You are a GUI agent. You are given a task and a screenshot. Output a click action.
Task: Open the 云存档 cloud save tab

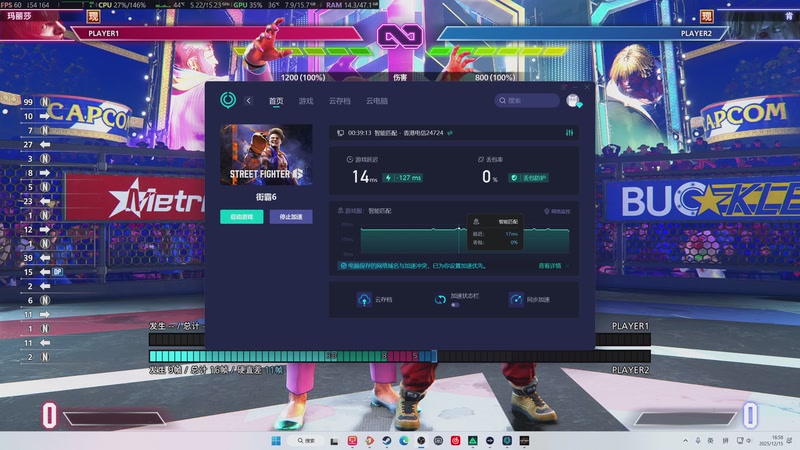pyautogui.click(x=339, y=101)
